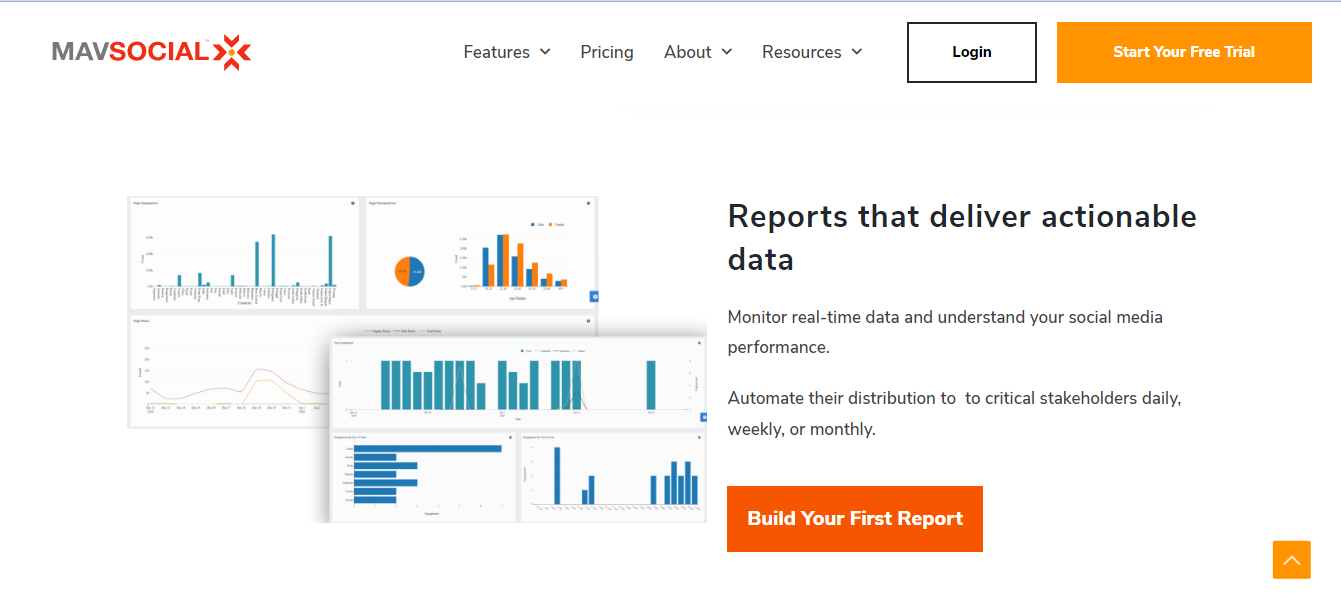
Task: Click the orange scroll-to-top arrow
Action: tap(1291, 560)
